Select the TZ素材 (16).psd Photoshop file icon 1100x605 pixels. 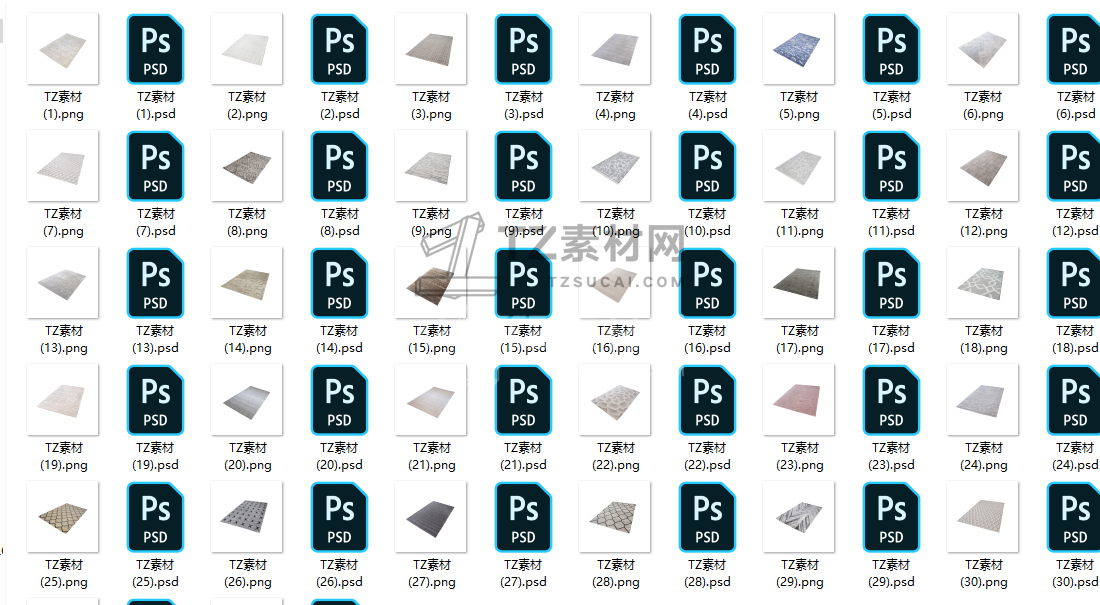[707, 284]
